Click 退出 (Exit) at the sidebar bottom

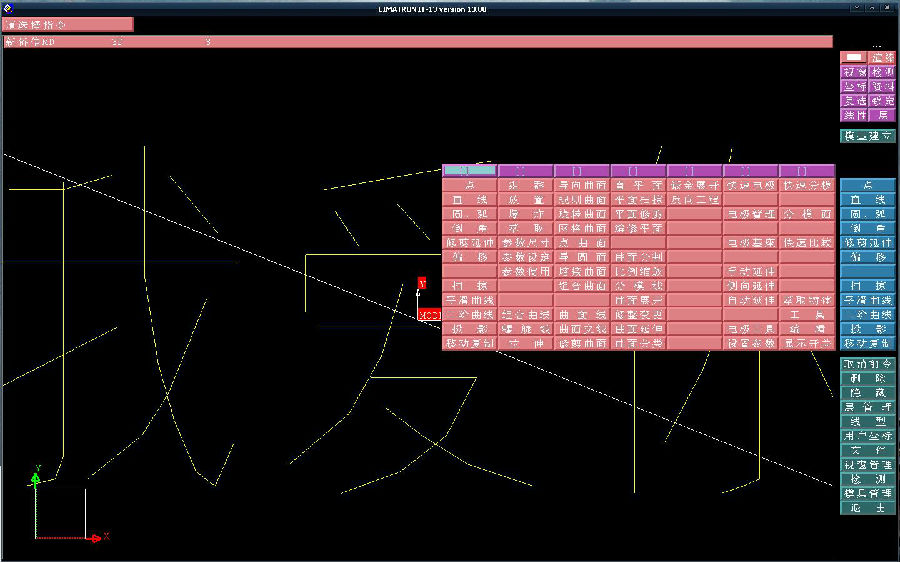867,508
